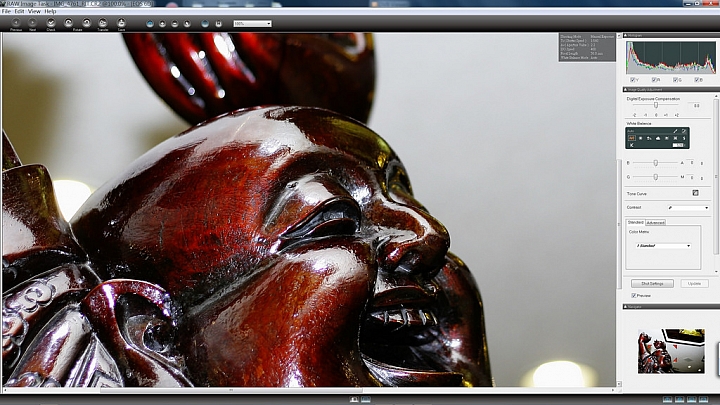
Task: Open the Contrast dropdown
Action: (689, 208)
